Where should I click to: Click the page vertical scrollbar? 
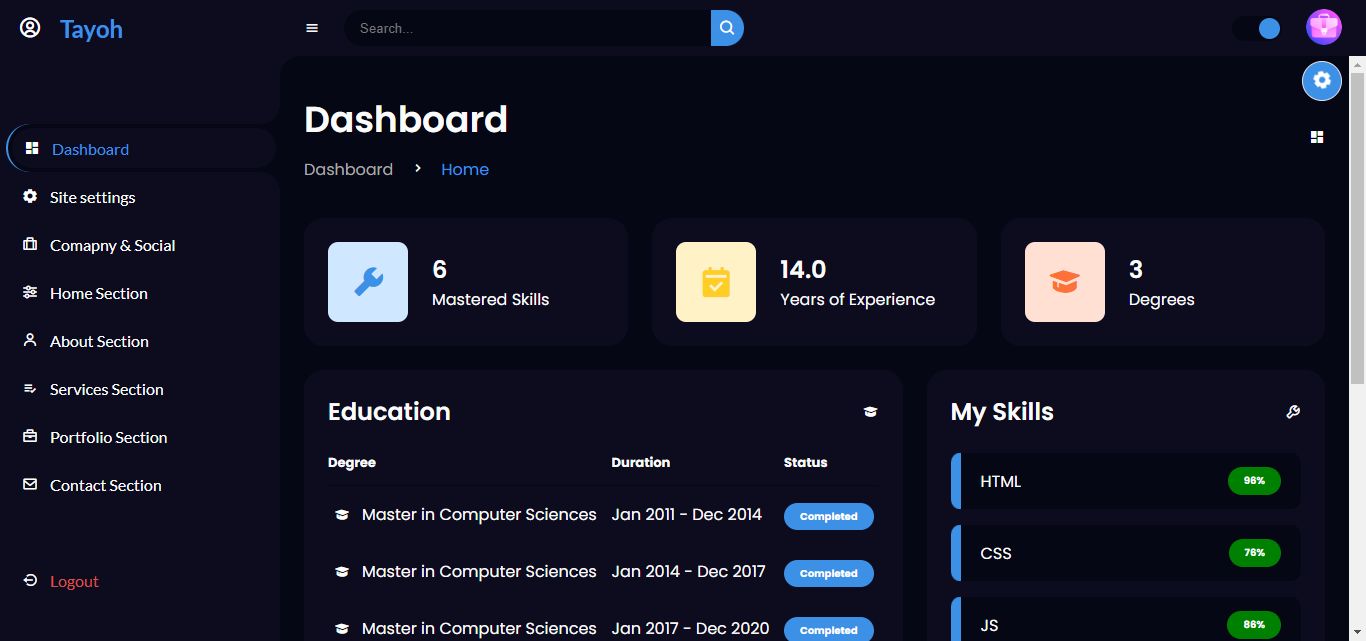point(1357,227)
